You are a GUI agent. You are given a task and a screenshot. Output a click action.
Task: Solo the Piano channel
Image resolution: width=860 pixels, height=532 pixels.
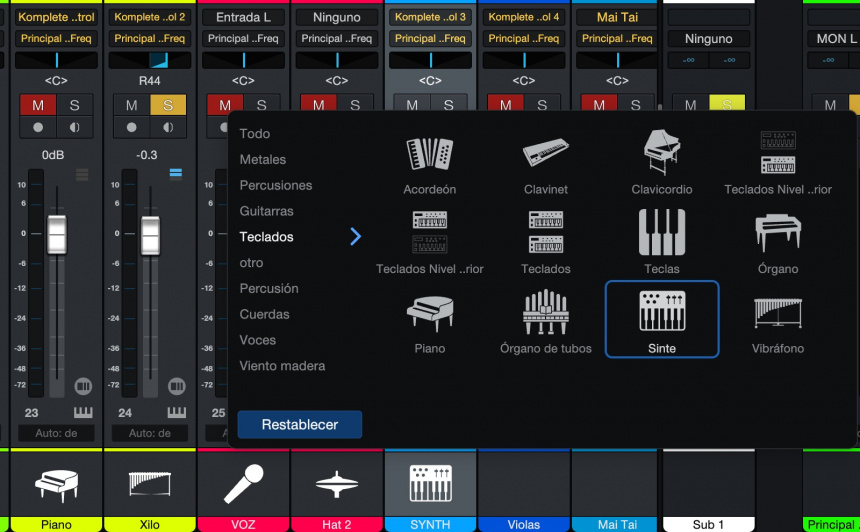pyautogui.click(x=75, y=105)
